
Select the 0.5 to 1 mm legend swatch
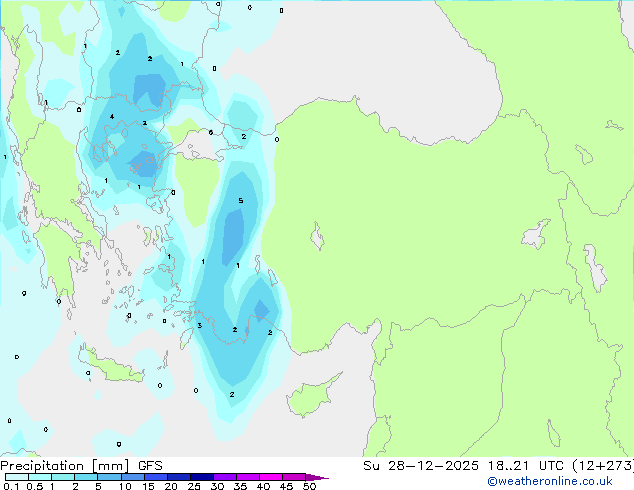click(x=40, y=477)
